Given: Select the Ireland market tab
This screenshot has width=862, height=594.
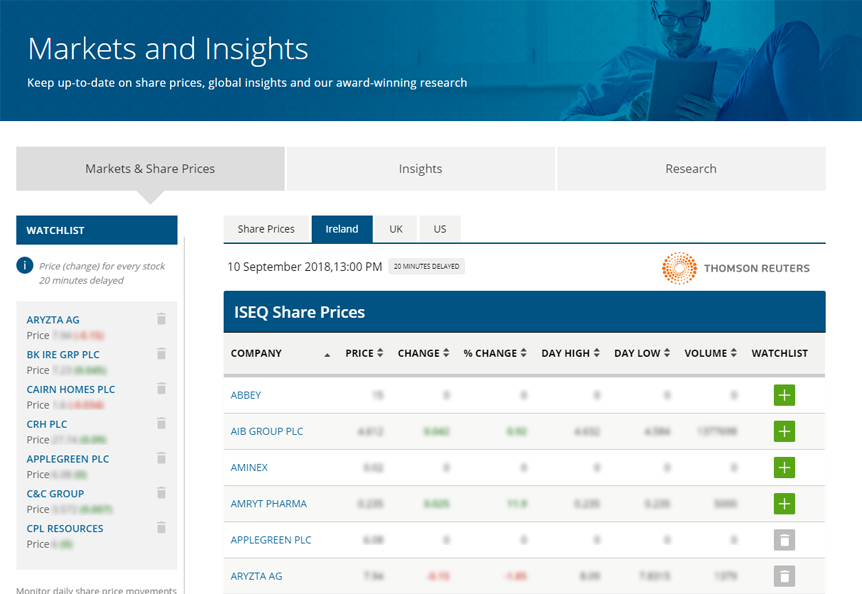Looking at the screenshot, I should 342,229.
